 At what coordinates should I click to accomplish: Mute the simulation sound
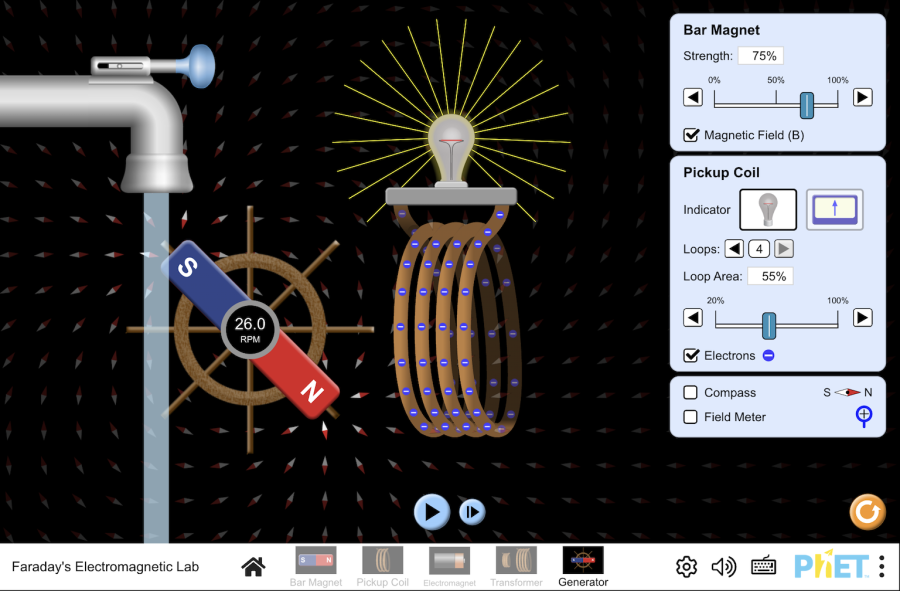[x=724, y=566]
